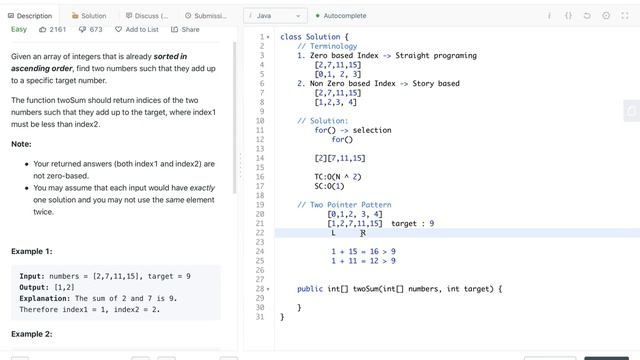Click the 'public int[] twoSum' method signature
The width and height of the screenshot is (640, 360).
400,289
